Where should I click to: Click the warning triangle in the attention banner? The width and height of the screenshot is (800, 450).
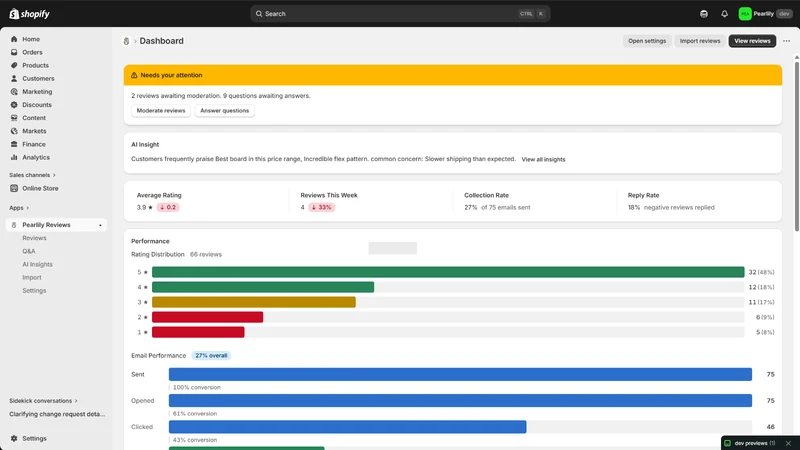click(x=134, y=75)
